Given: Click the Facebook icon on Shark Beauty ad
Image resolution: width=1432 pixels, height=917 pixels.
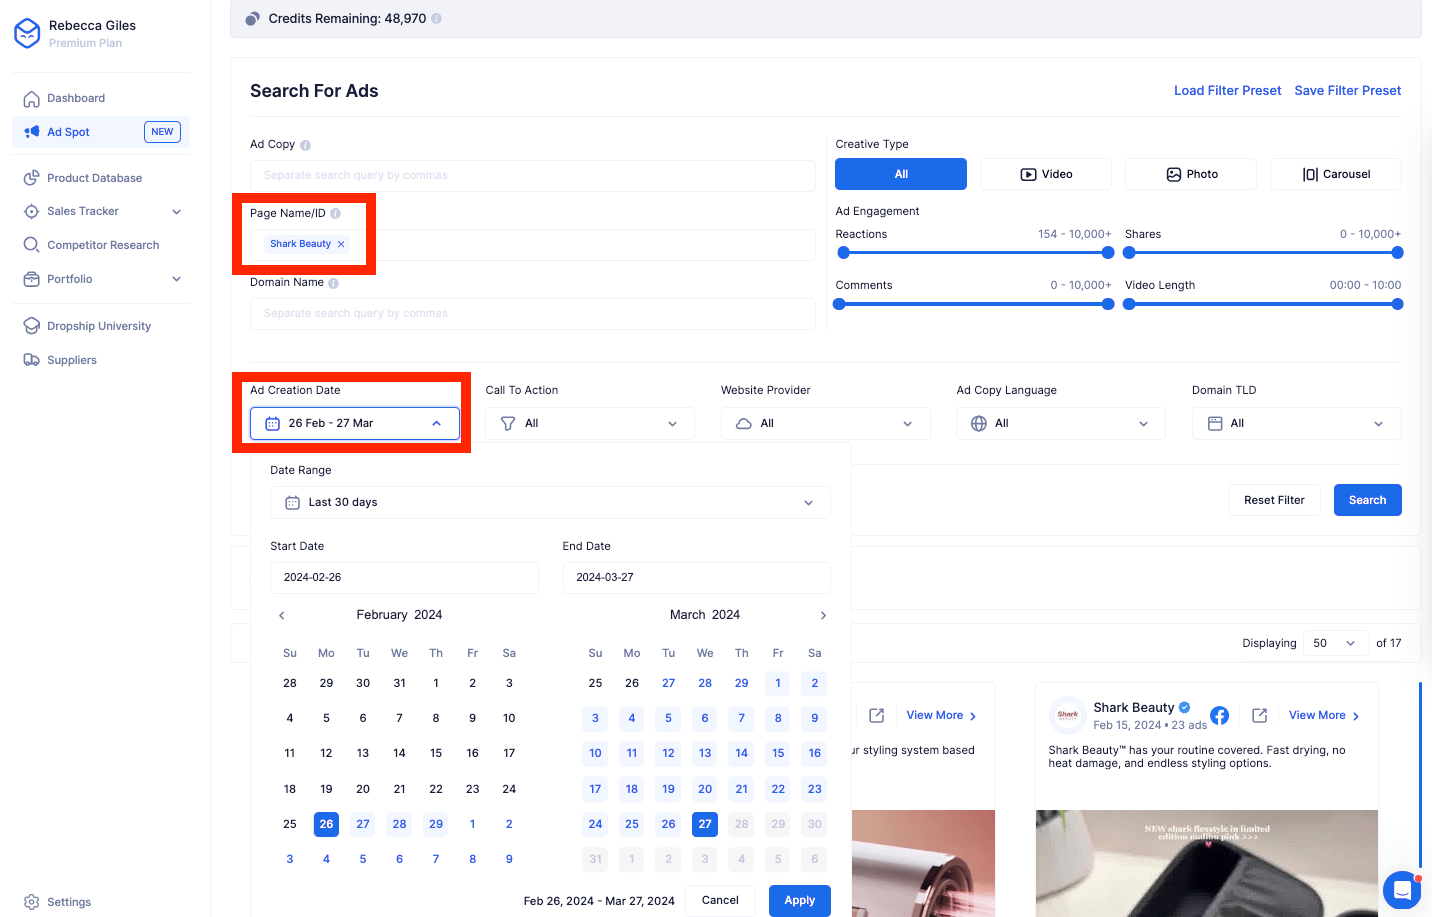Looking at the screenshot, I should pyautogui.click(x=1219, y=716).
